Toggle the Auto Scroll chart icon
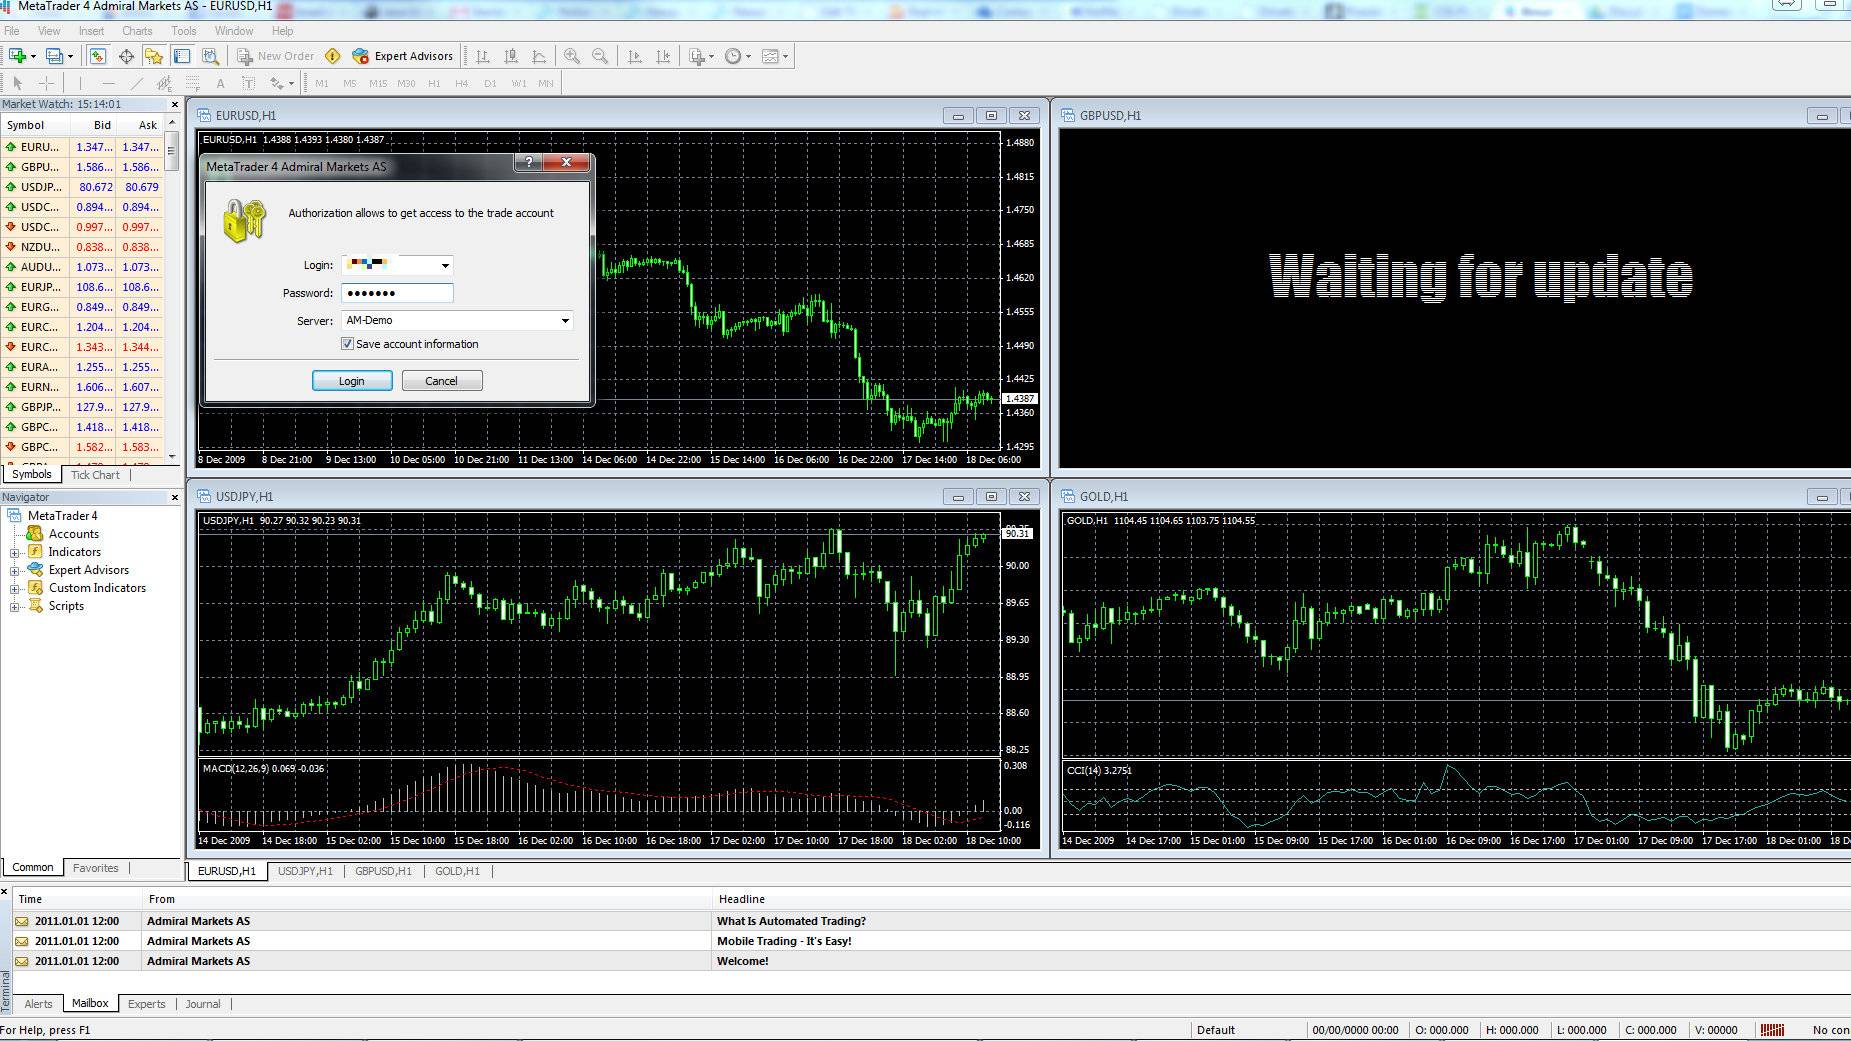Viewport: 1851px width, 1041px height. pyautogui.click(x=634, y=56)
